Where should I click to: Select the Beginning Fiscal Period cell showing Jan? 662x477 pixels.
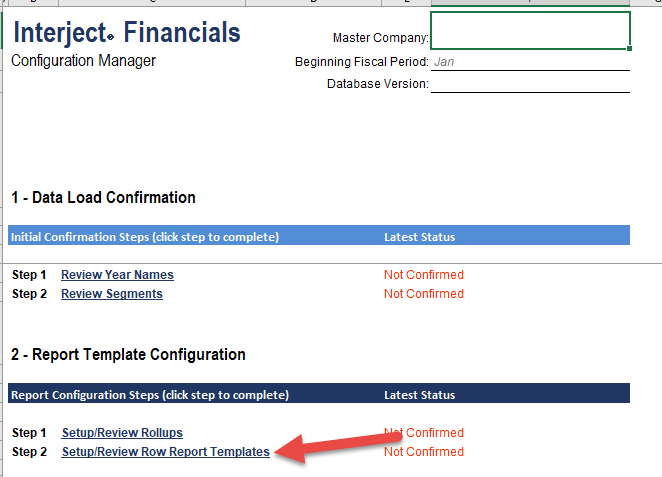tap(530, 62)
